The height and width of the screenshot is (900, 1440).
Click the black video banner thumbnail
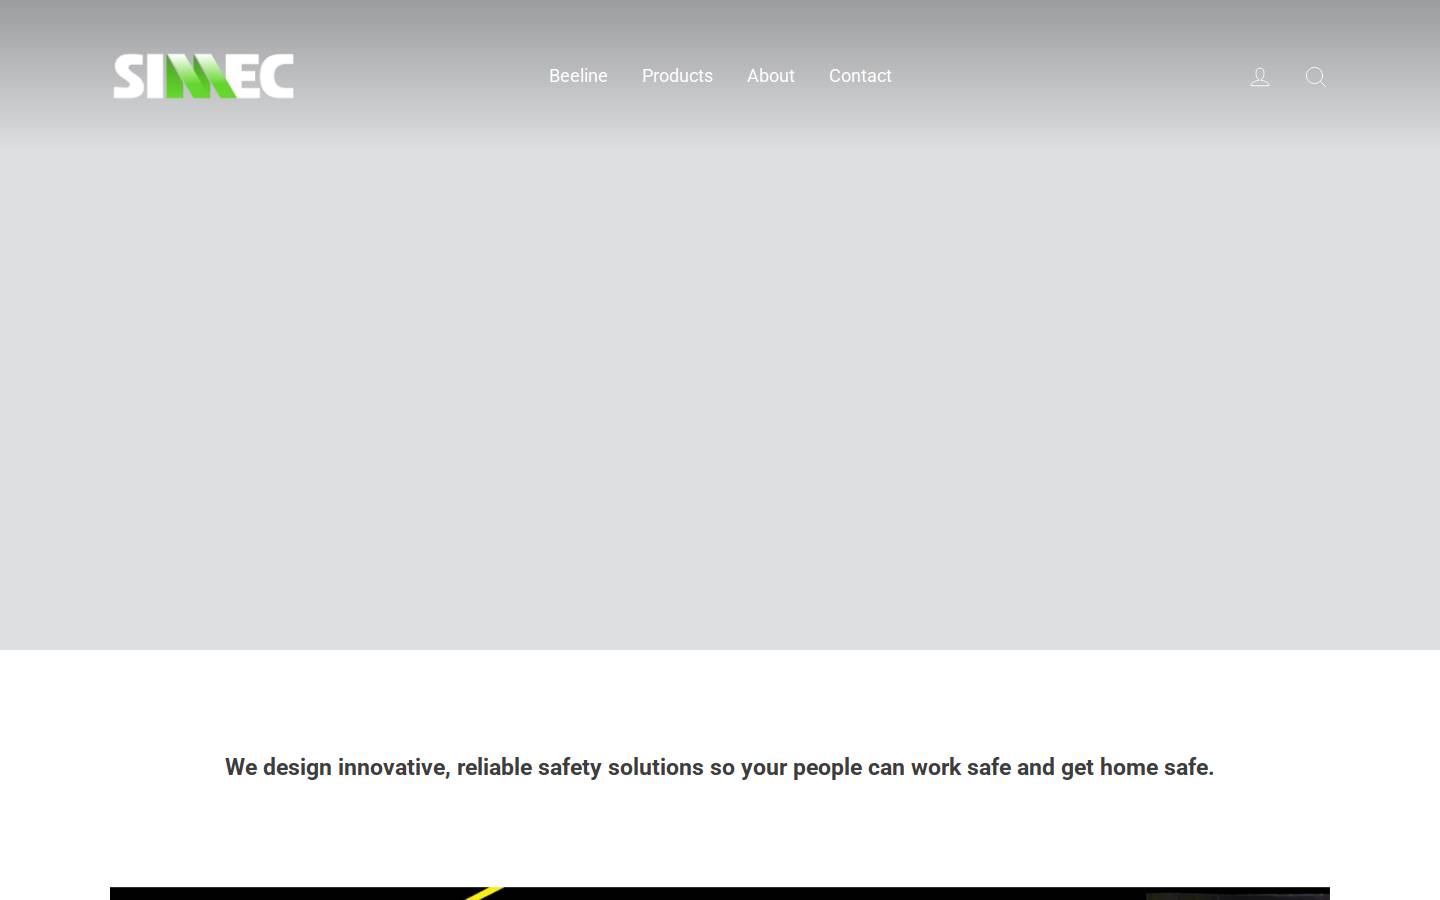(720, 893)
